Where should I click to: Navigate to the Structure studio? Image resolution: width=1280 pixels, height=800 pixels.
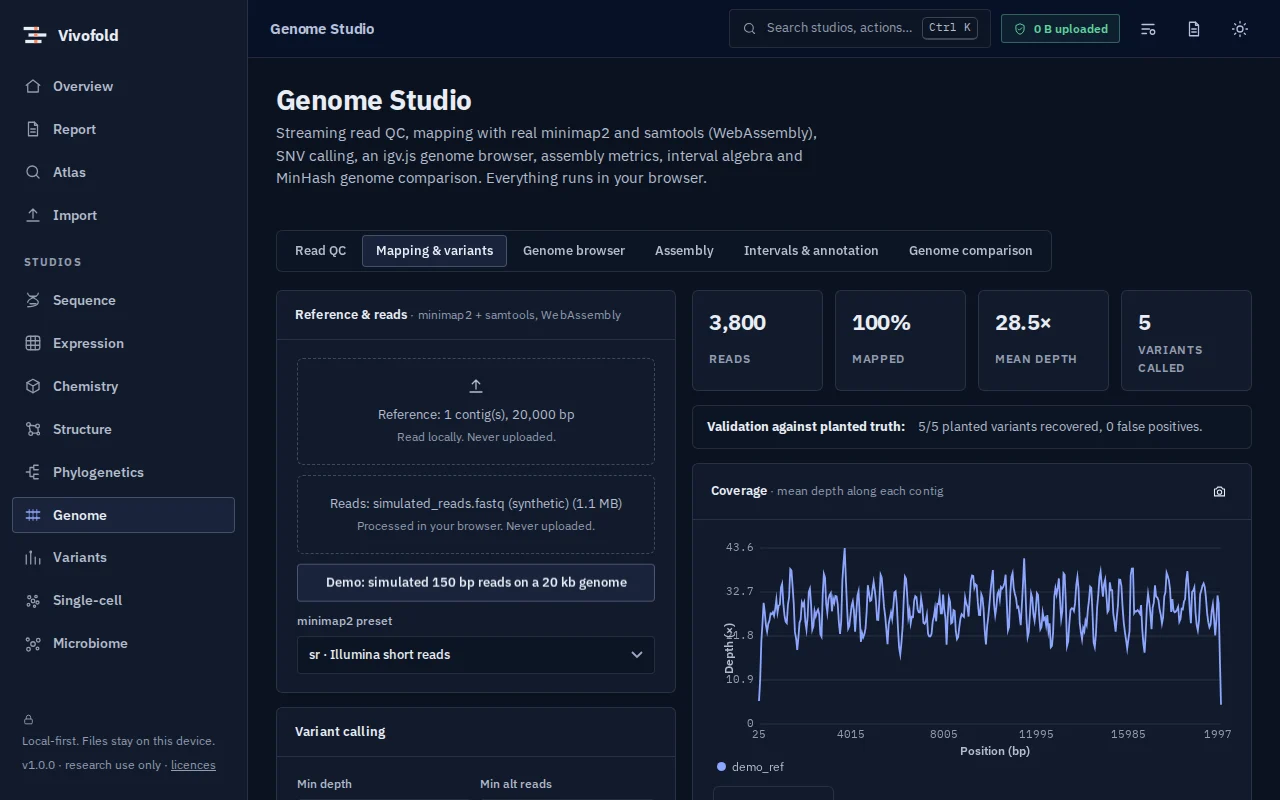123,429
